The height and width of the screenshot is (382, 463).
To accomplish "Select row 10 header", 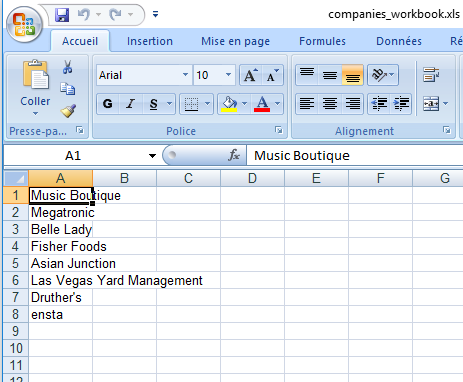I will [16, 348].
